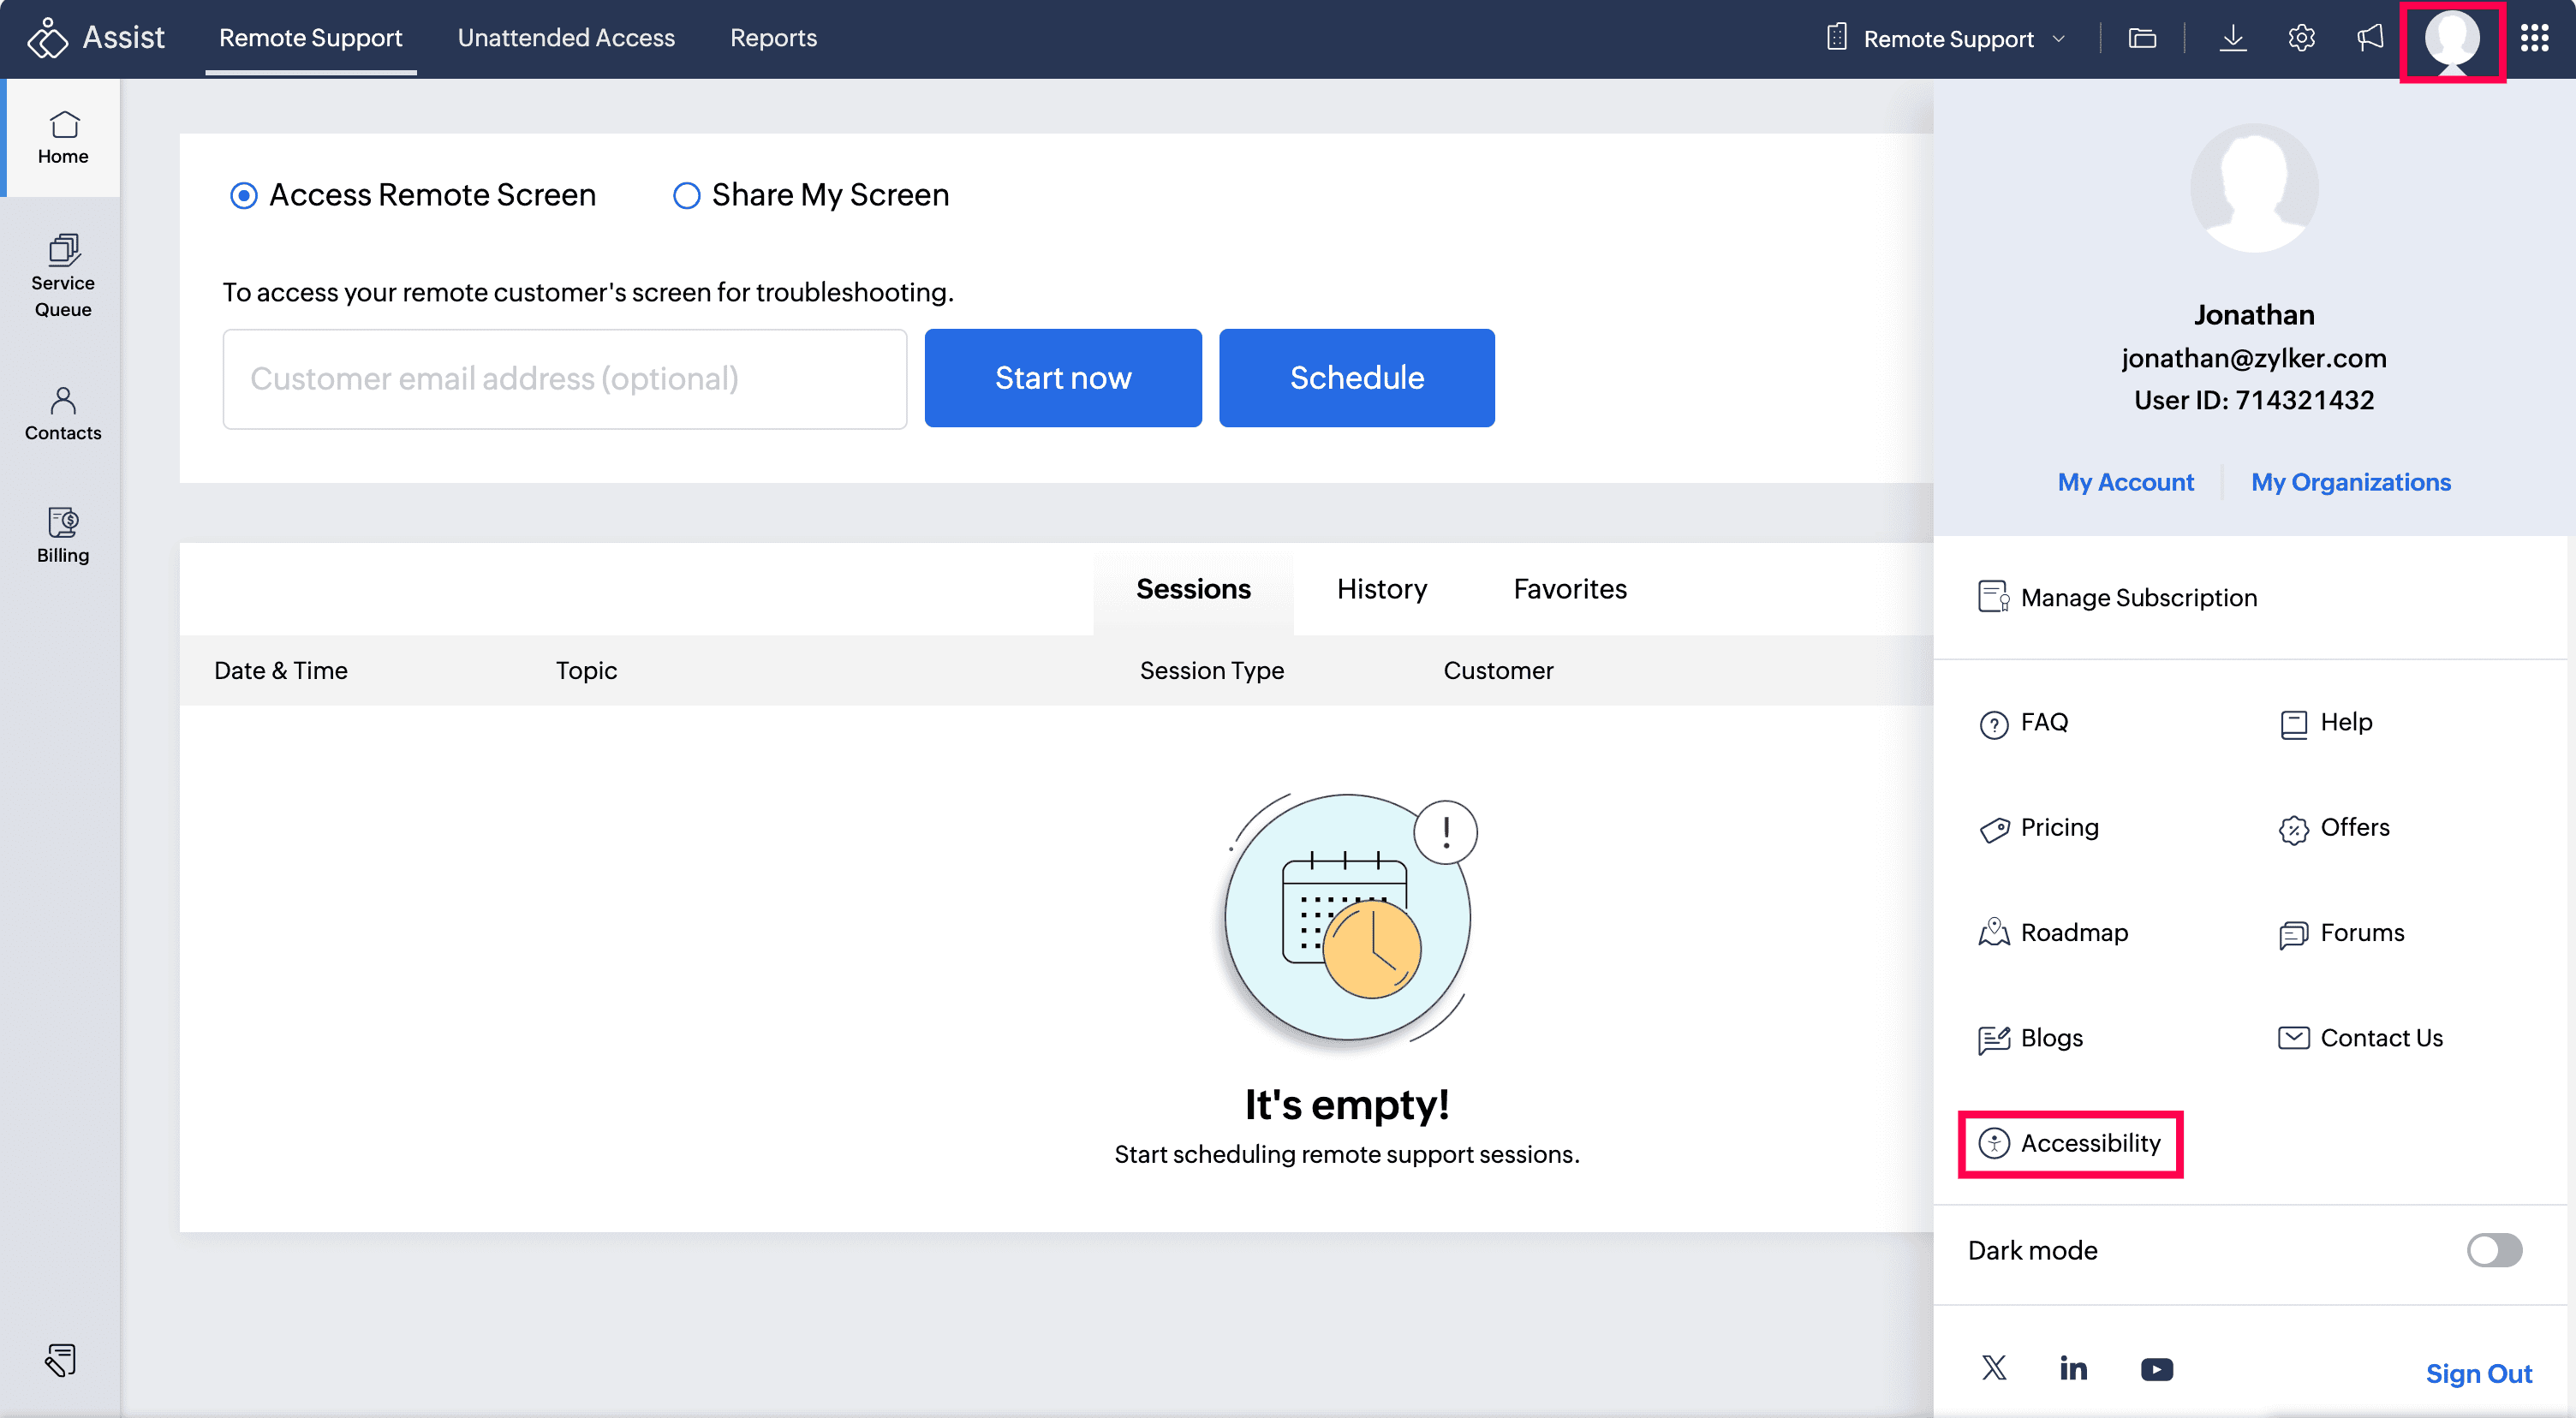Open the Billing sidebar section
The width and height of the screenshot is (2576, 1418).
click(x=63, y=535)
